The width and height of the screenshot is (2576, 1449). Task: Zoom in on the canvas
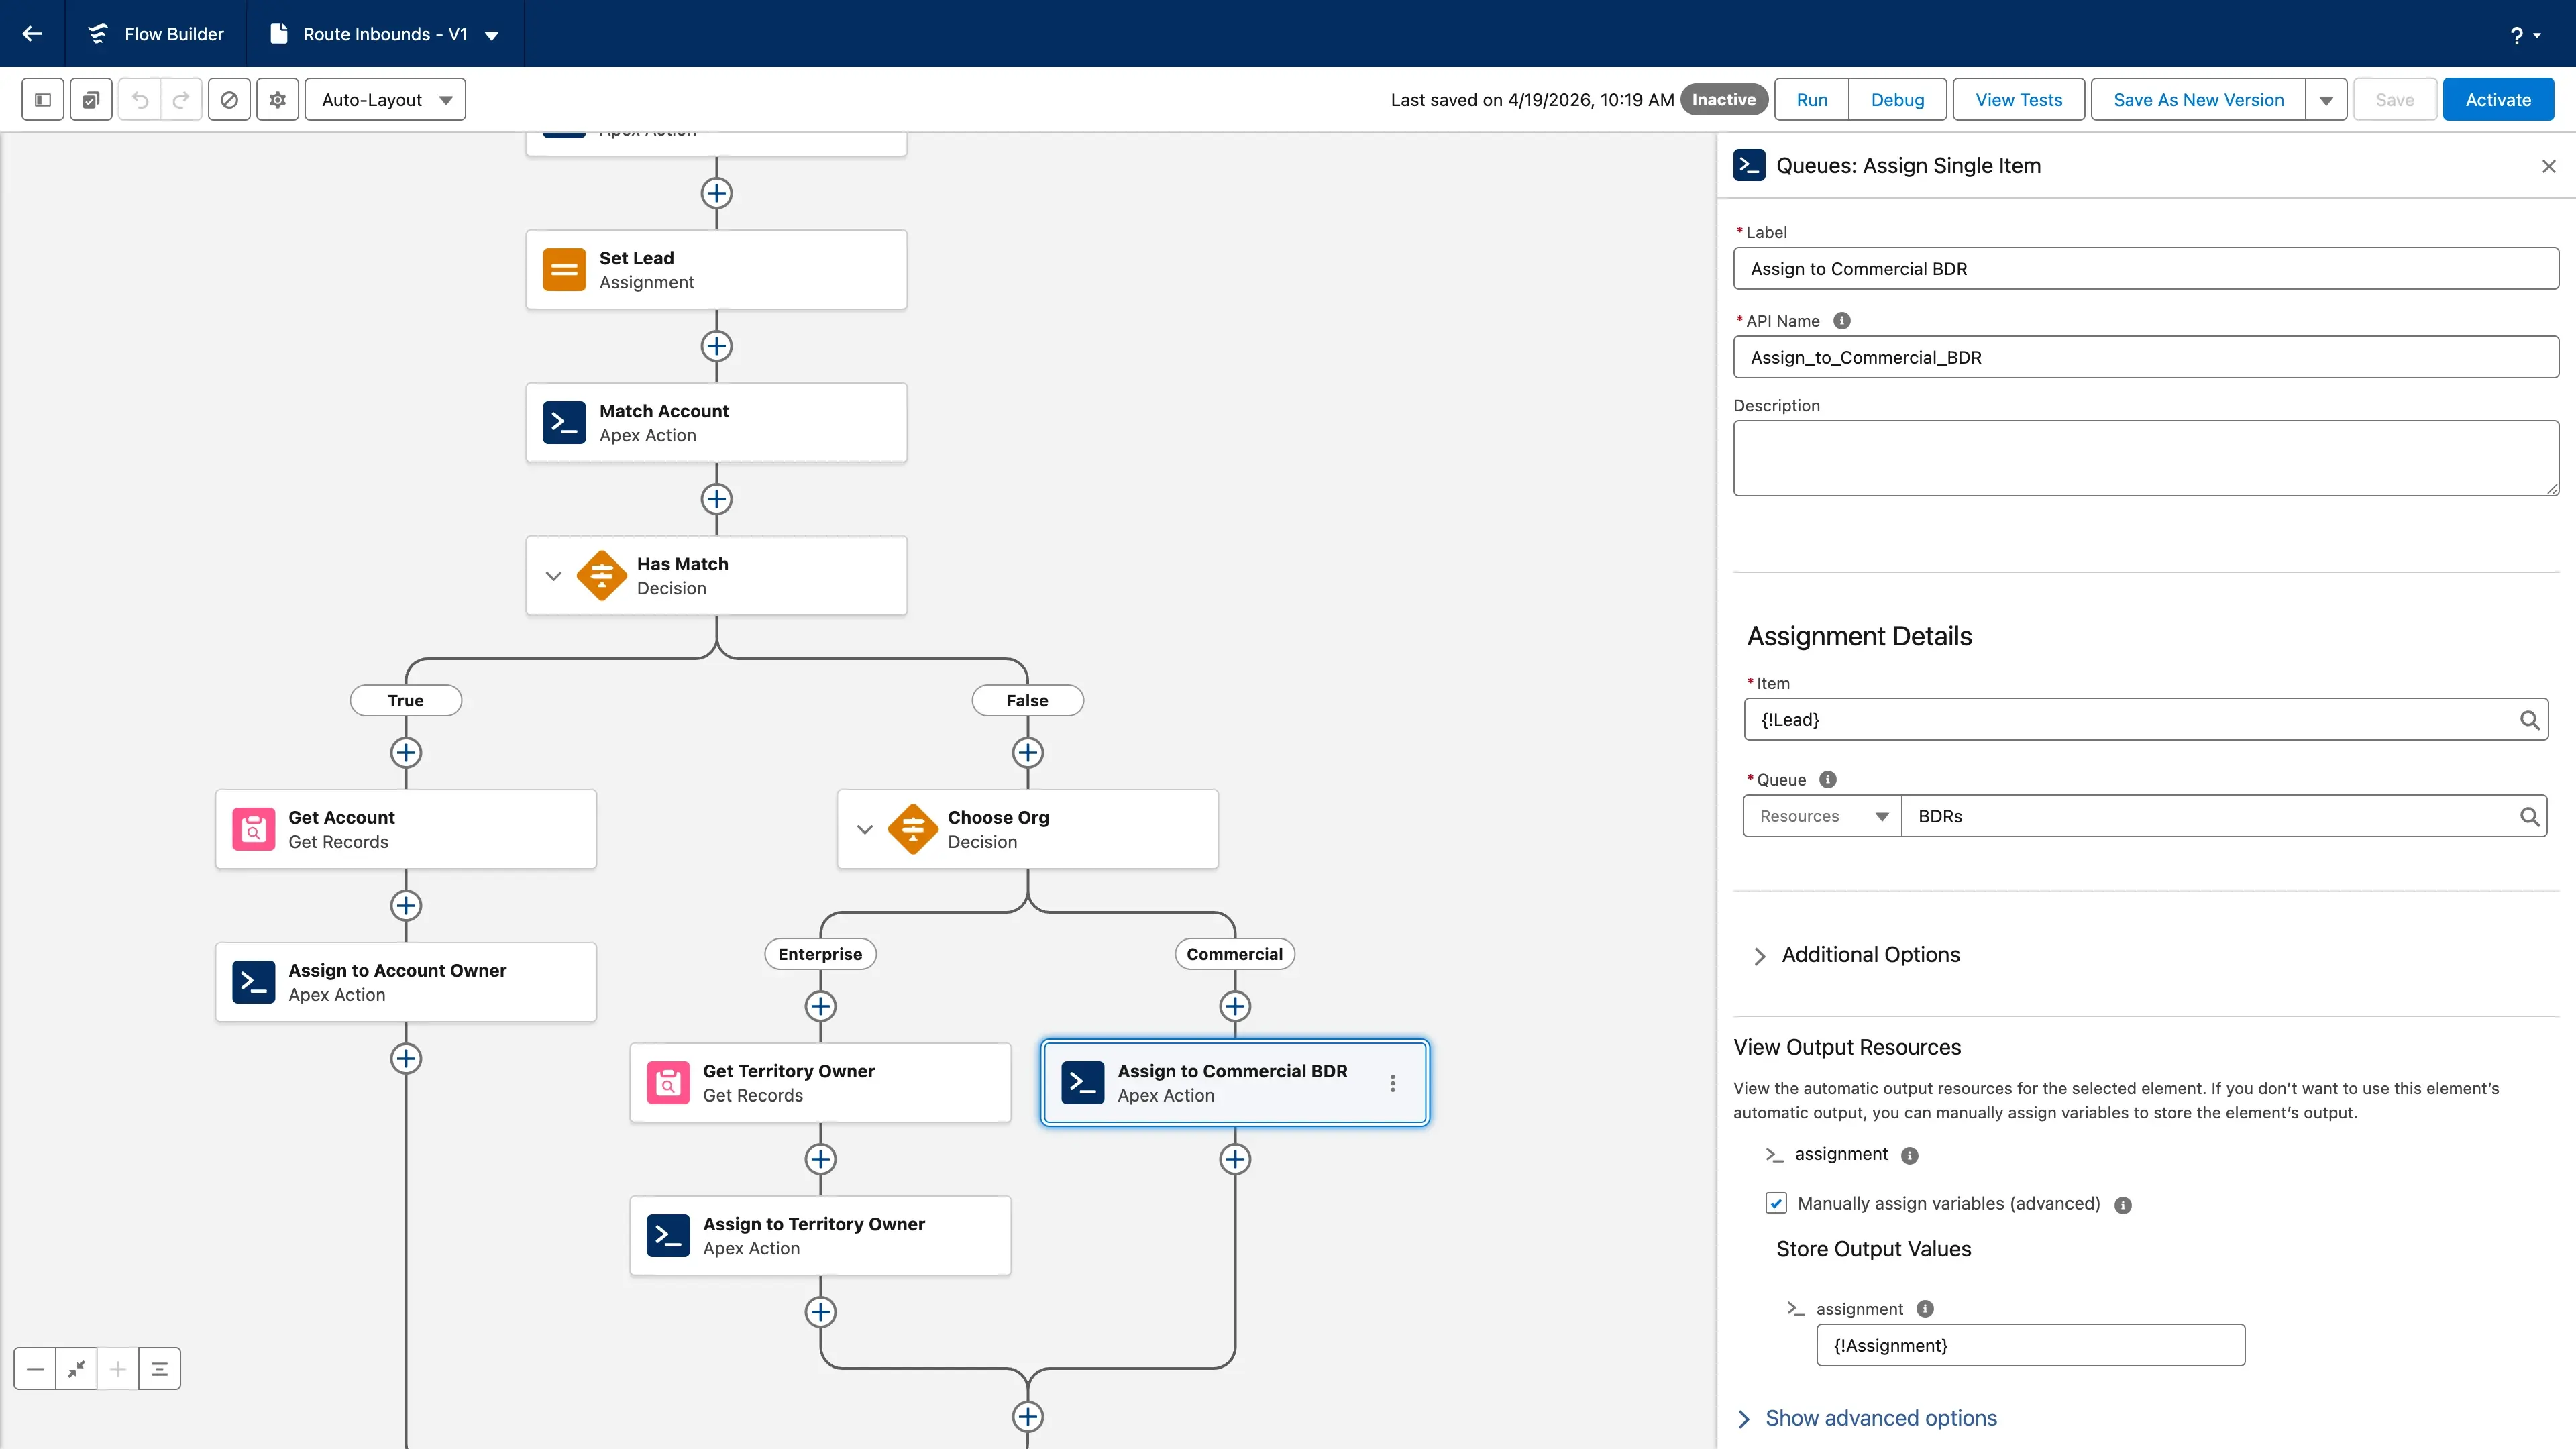pos(118,1369)
